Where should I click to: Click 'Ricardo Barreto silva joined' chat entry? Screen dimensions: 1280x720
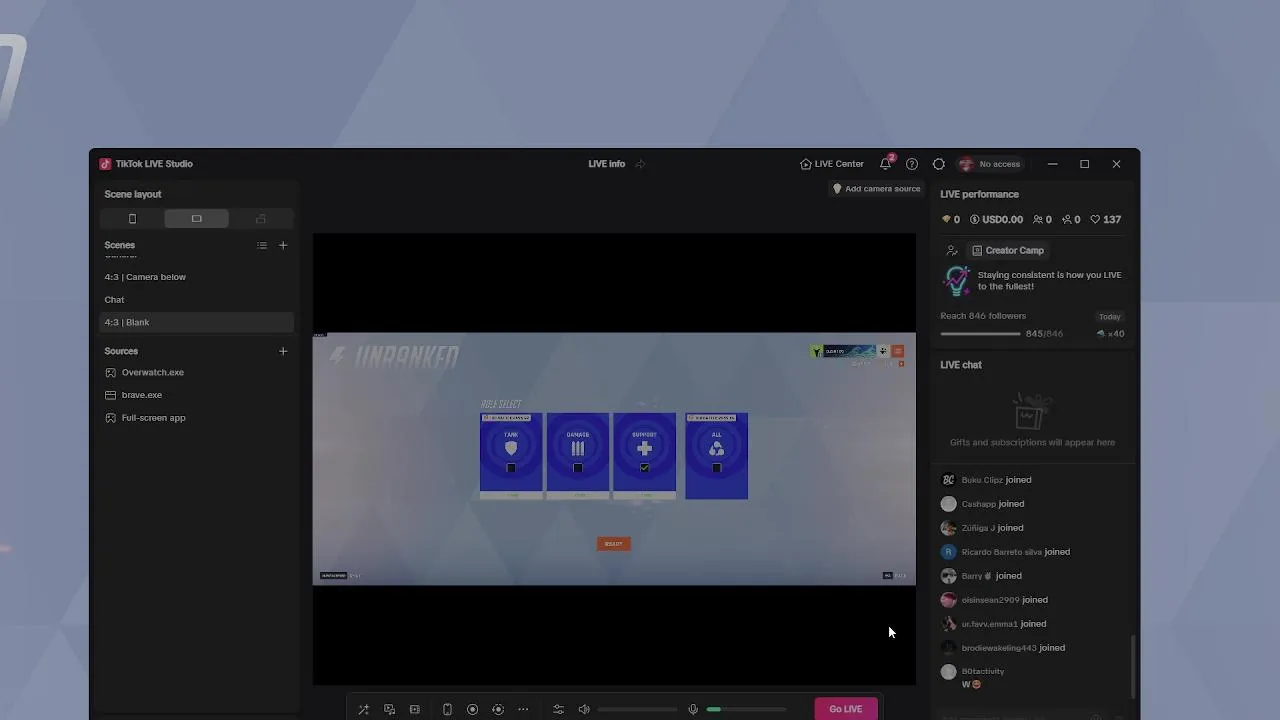click(1005, 552)
